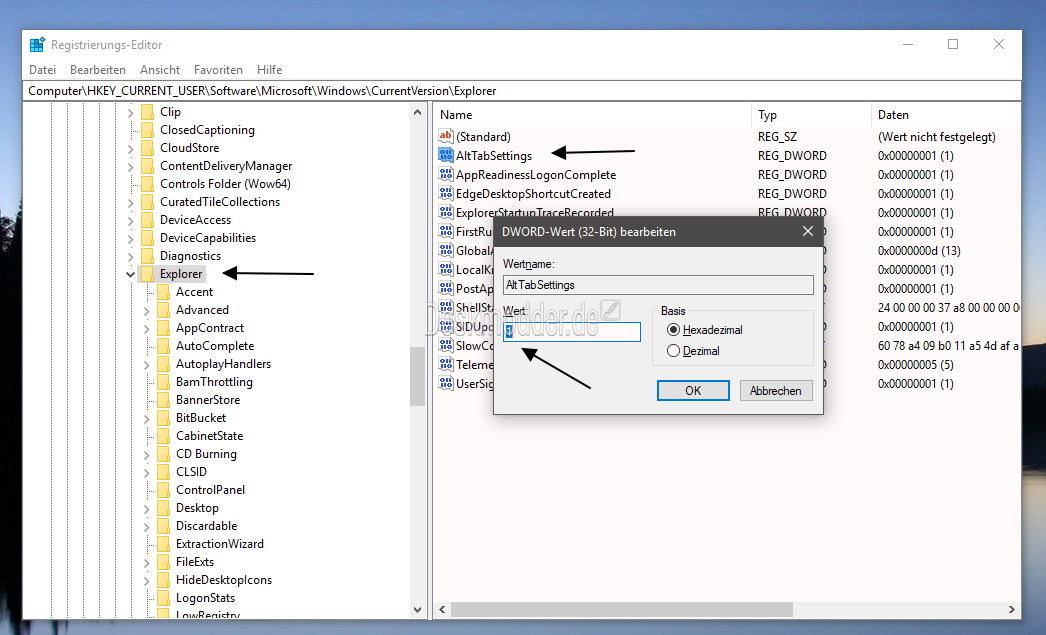Screen dimensions: 1046x635
Task: Expand the CloudStore node
Action: (131, 149)
